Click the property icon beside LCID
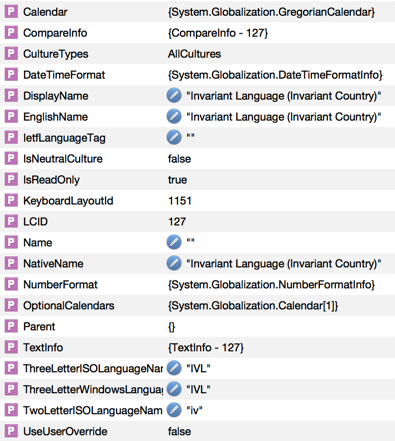Screen dimensions: 395x441 (11, 222)
